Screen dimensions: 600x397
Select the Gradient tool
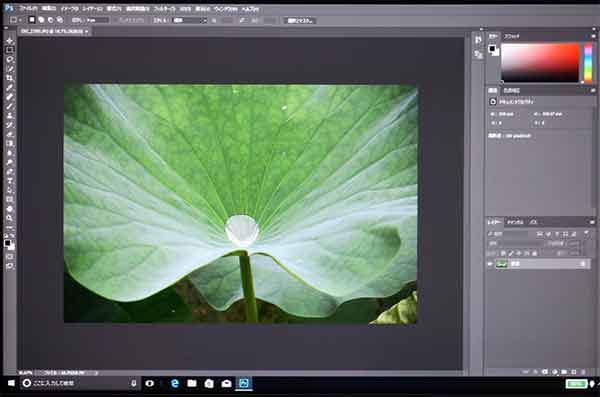pyautogui.click(x=10, y=144)
